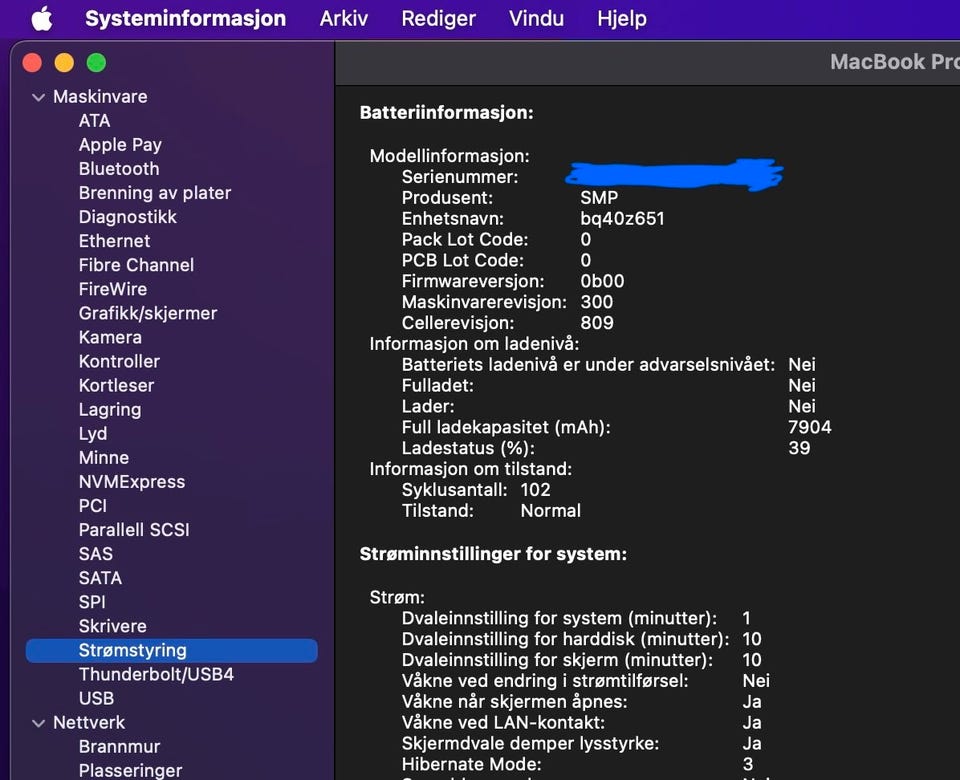
Task: Open the Rediger menu
Action: coord(438,18)
